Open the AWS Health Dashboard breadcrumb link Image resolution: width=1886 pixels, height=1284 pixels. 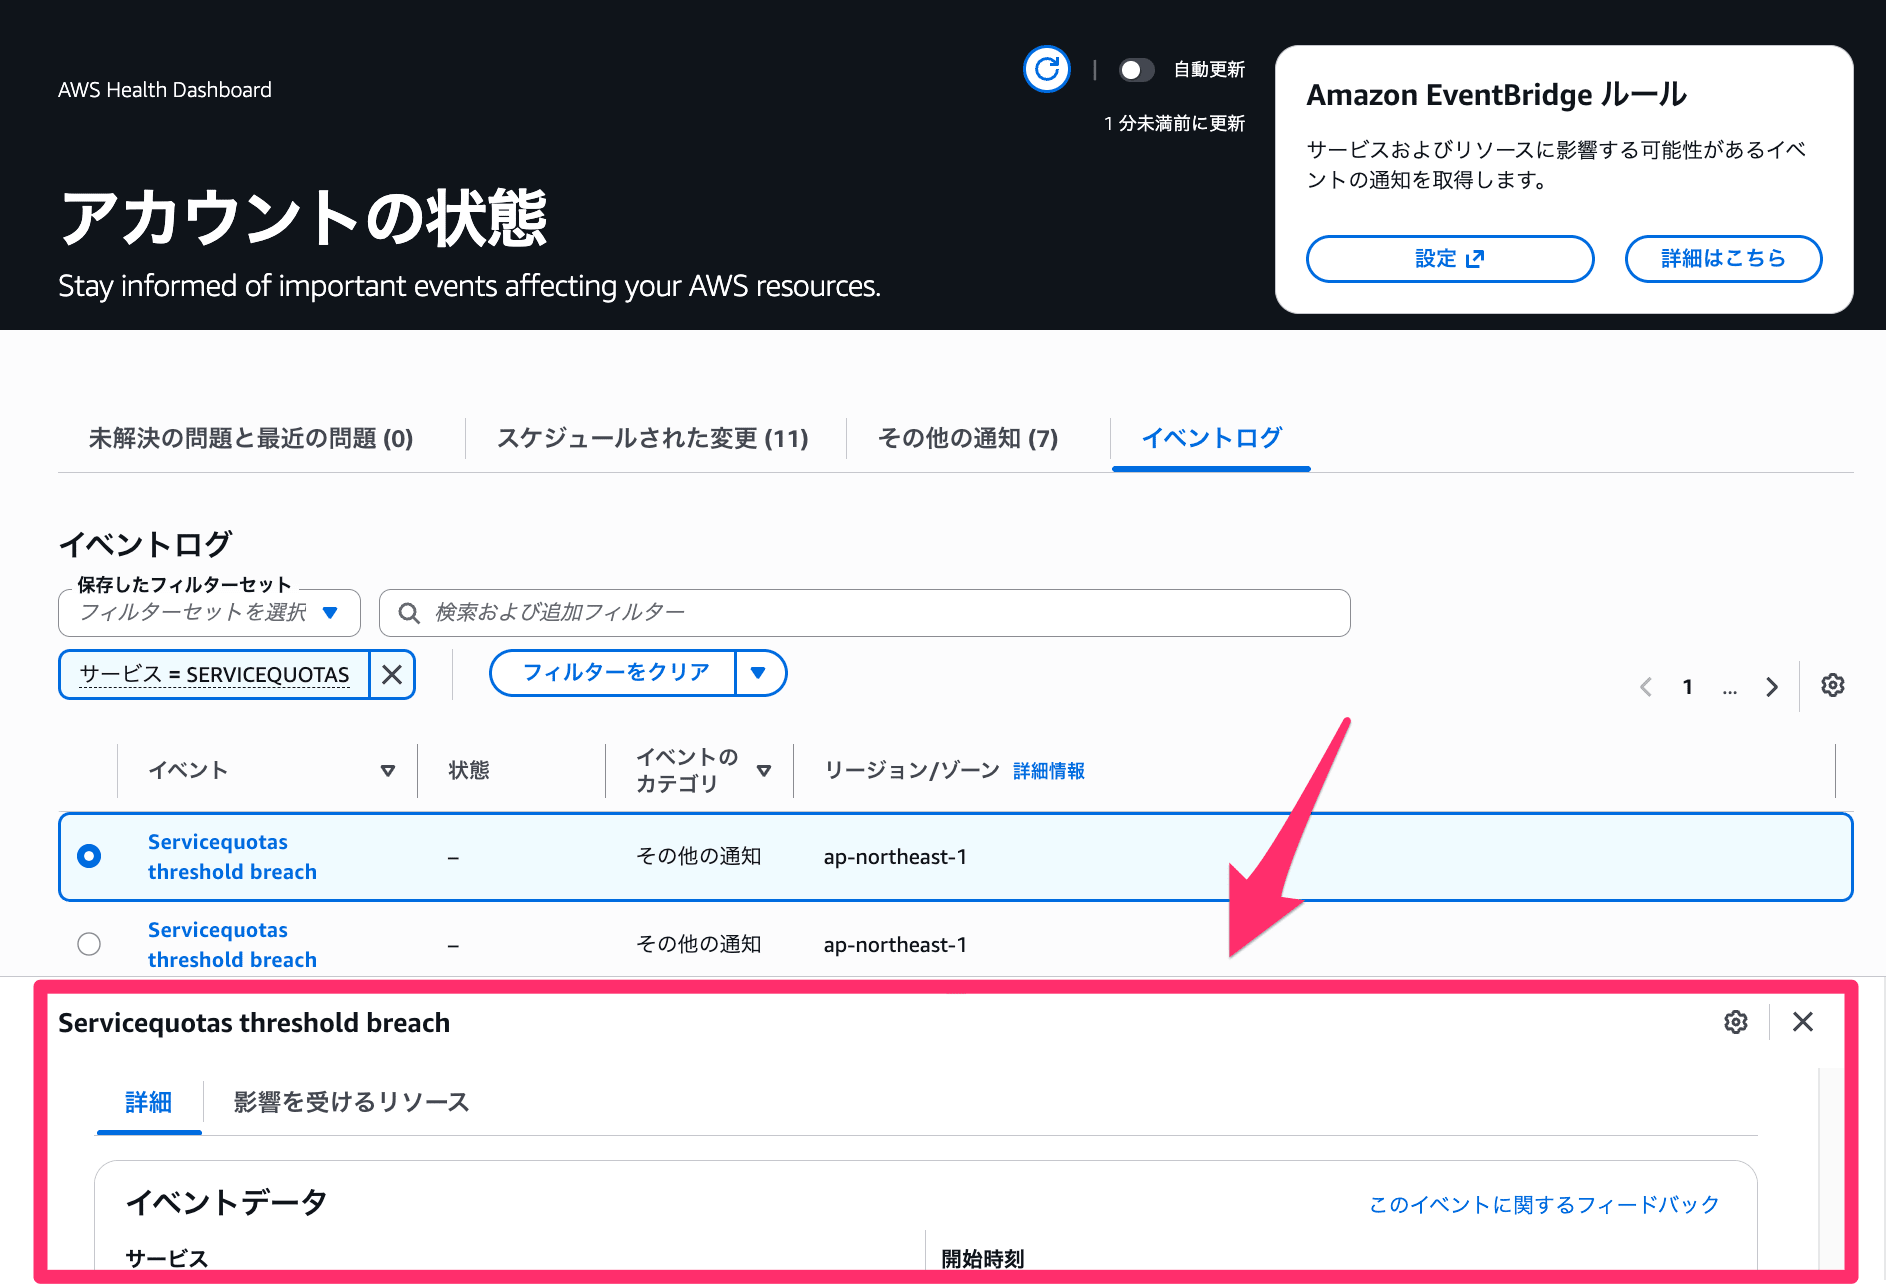pos(165,90)
